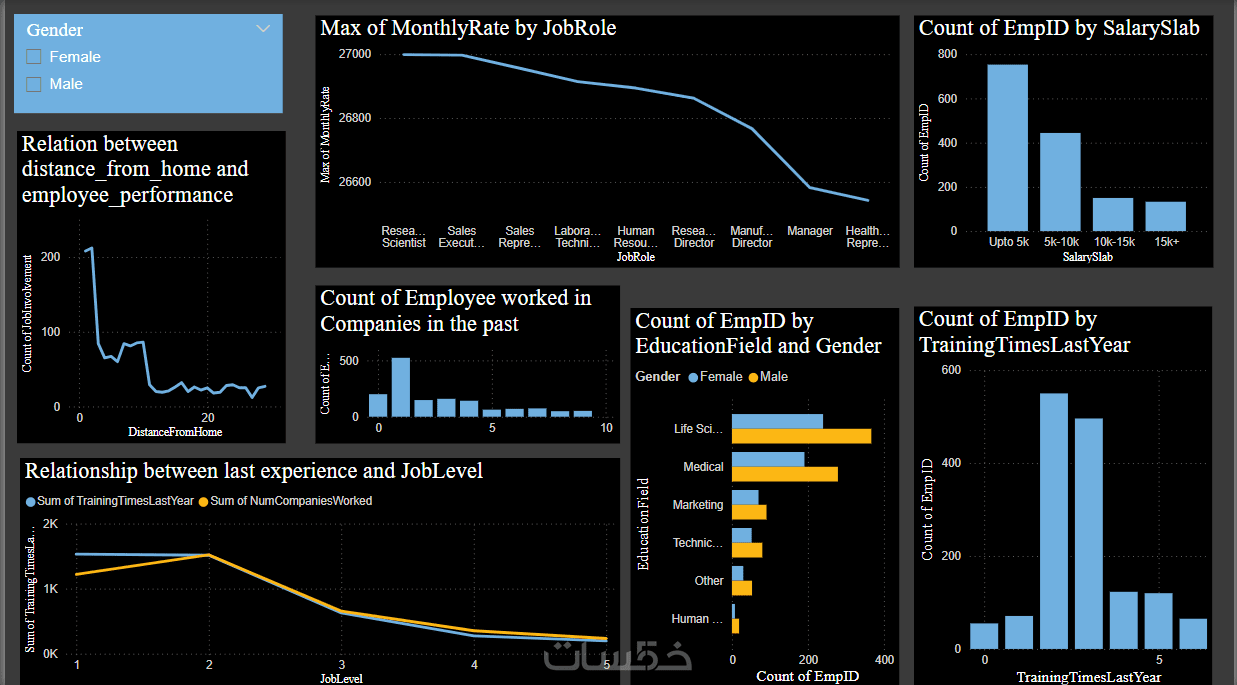This screenshot has height=685, width=1237.
Task: Select Count of EmpID by SalarySlab title
Action: coord(1059,28)
